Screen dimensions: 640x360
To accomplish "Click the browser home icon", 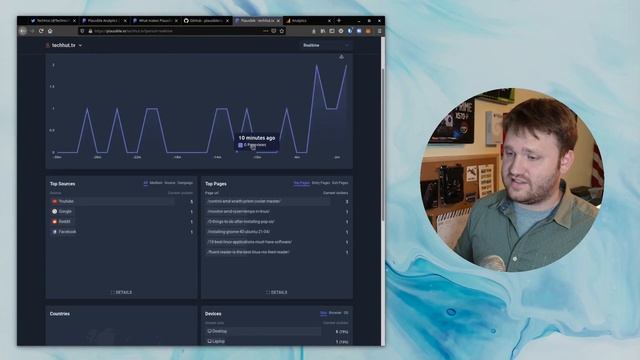I will pos(50,31).
